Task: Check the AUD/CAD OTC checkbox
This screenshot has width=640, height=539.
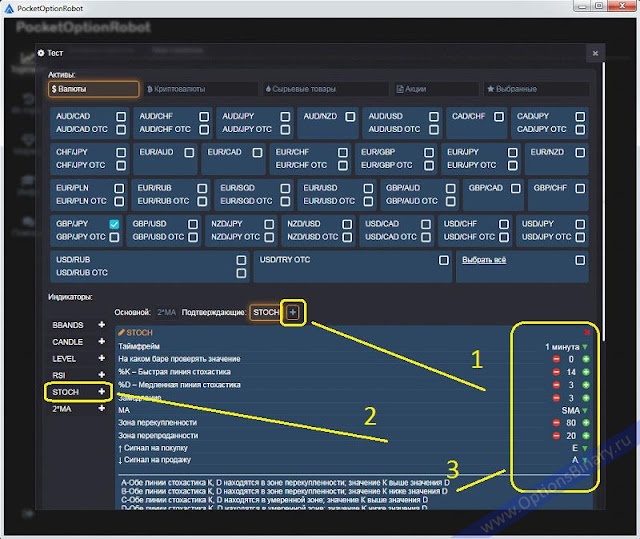Action: [x=121, y=130]
